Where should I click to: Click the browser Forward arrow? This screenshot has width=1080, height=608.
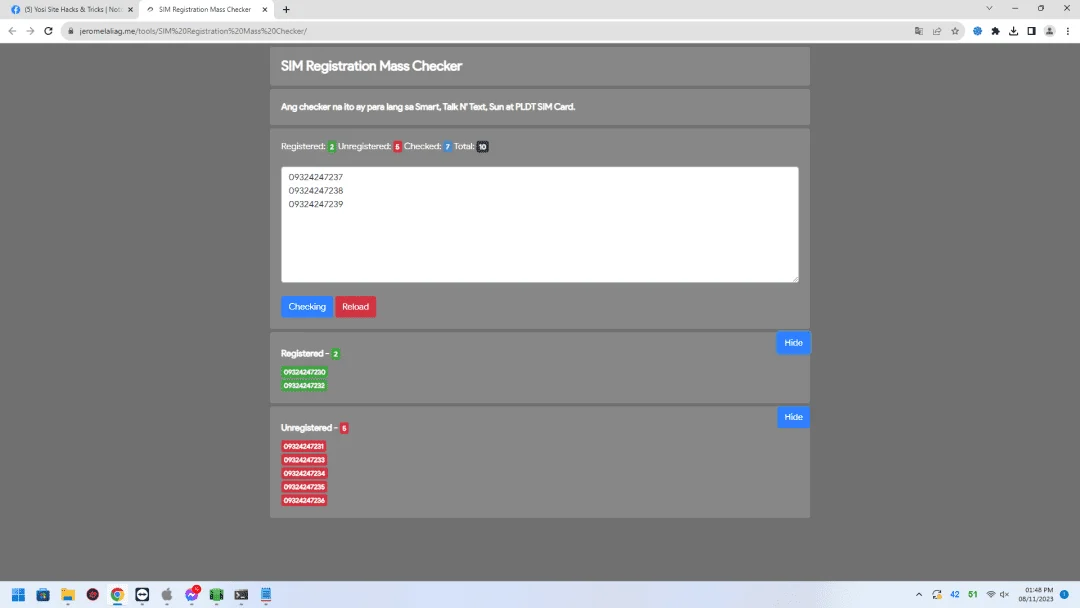coord(30,31)
